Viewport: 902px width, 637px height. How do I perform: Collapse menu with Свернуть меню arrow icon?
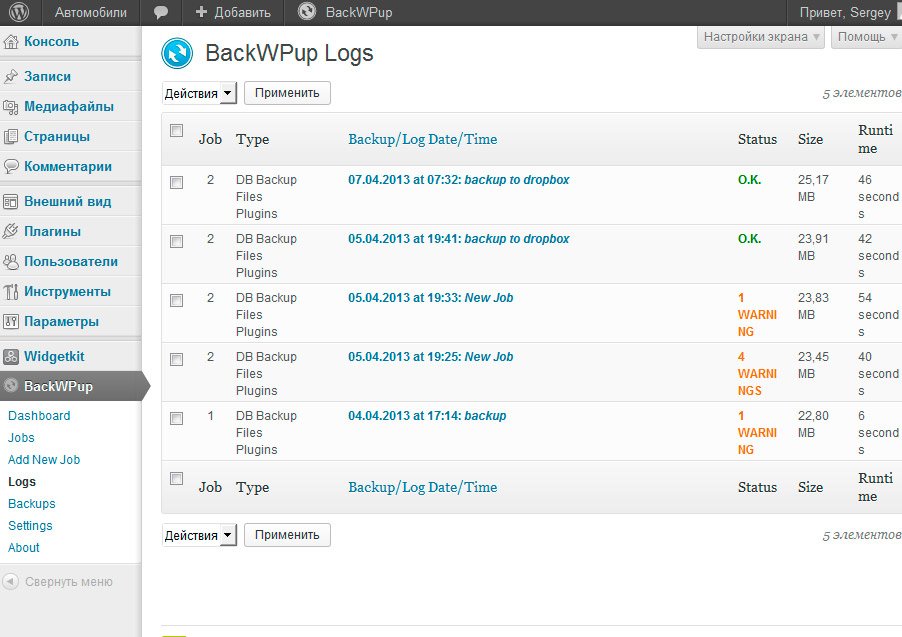[x=10, y=582]
